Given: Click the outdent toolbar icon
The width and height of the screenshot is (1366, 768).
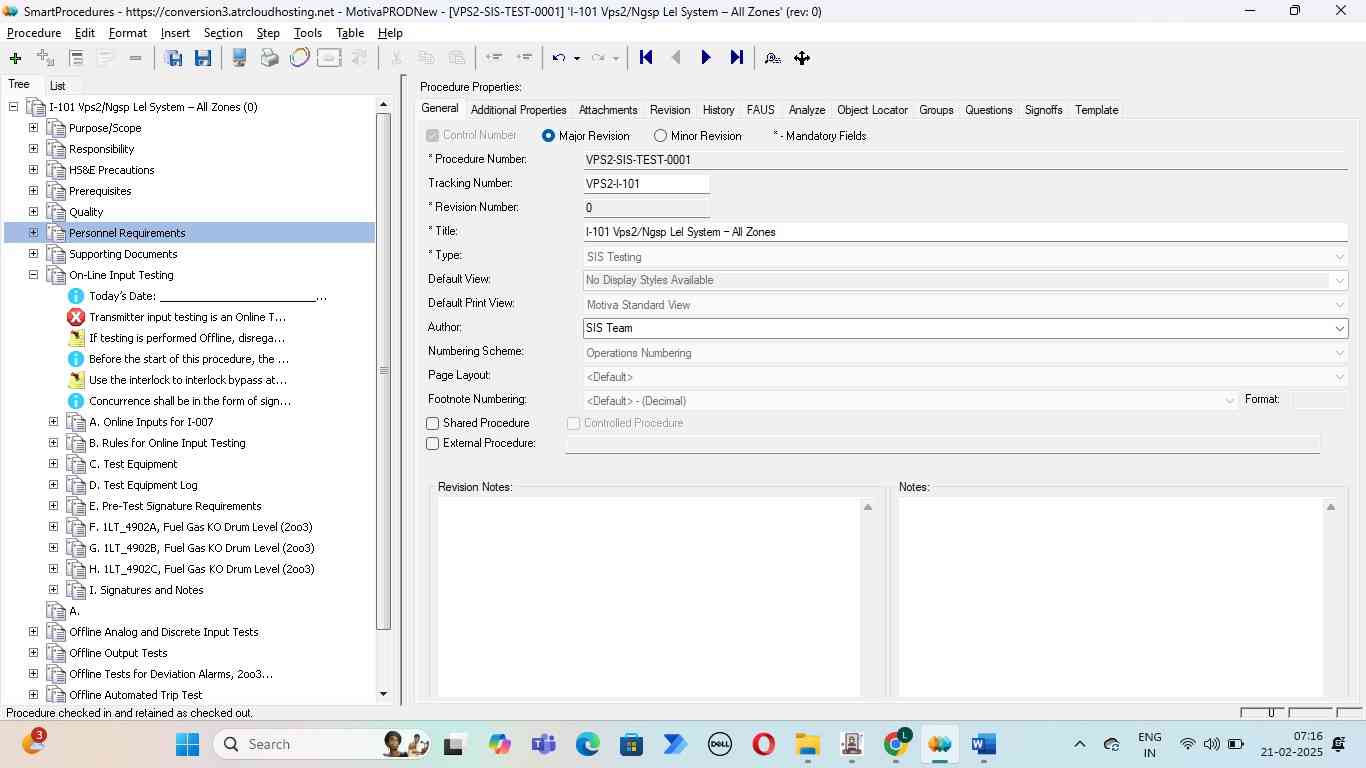Looking at the screenshot, I should (493, 58).
